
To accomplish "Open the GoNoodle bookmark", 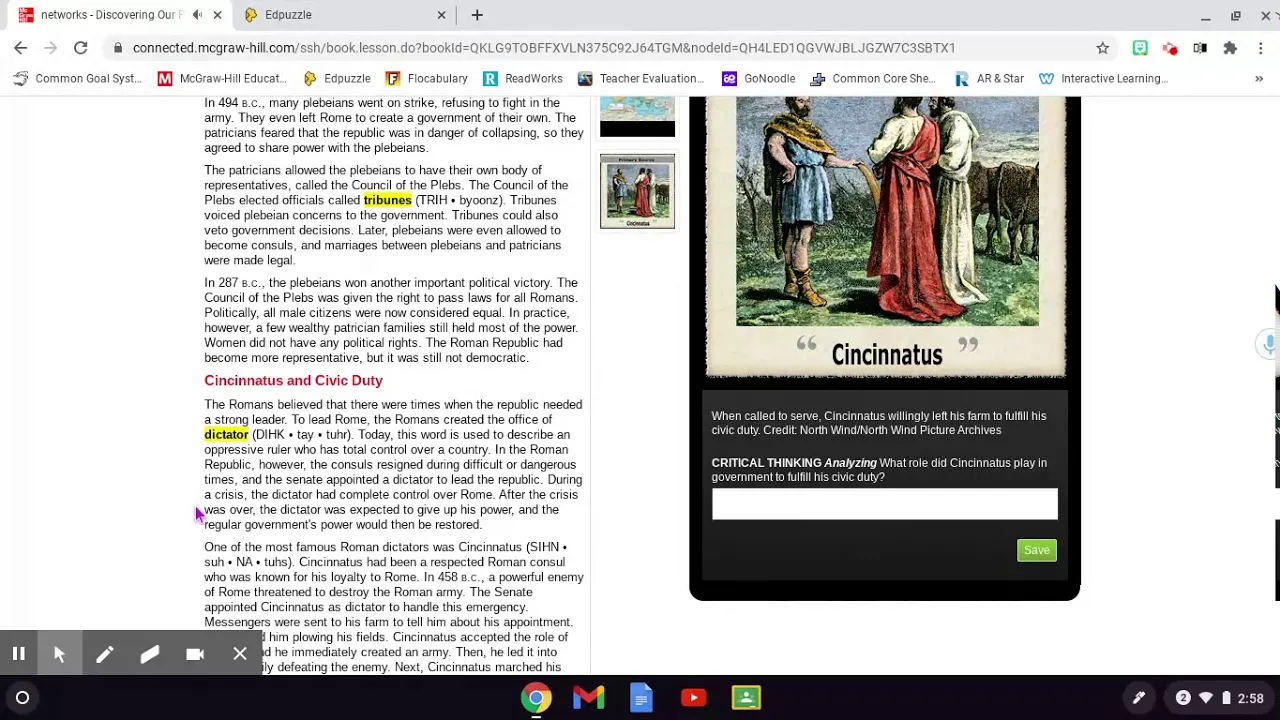I will [758, 78].
